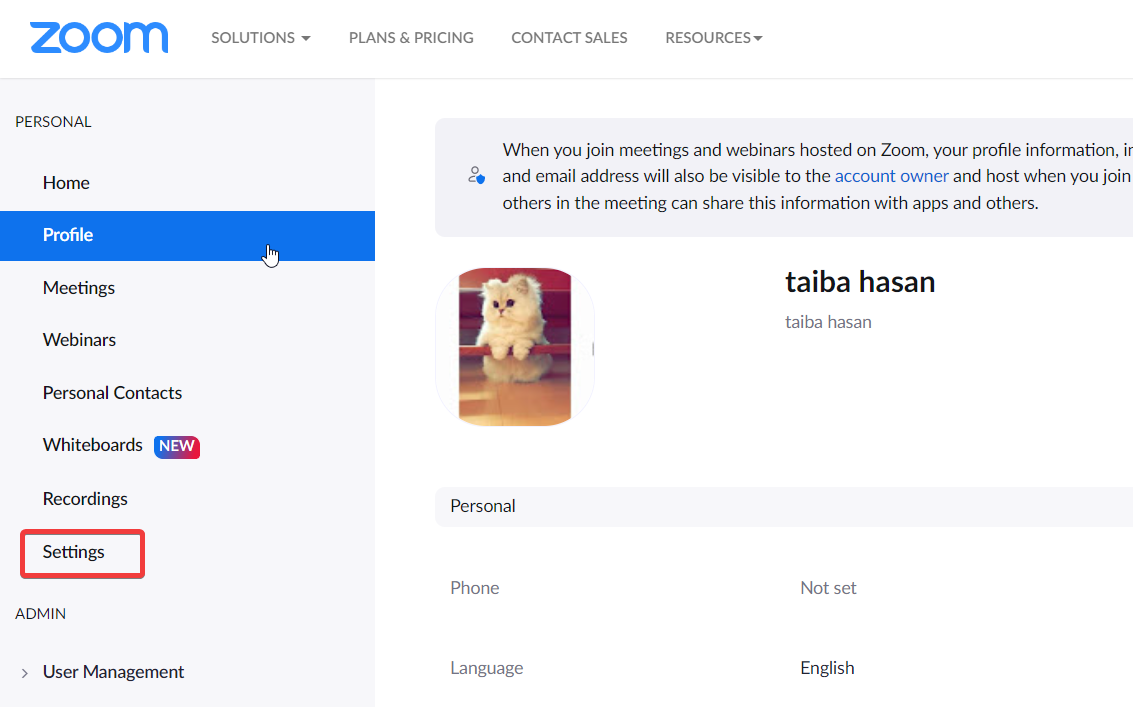
Task: Open the Solutions dropdown menu
Action: coord(260,38)
